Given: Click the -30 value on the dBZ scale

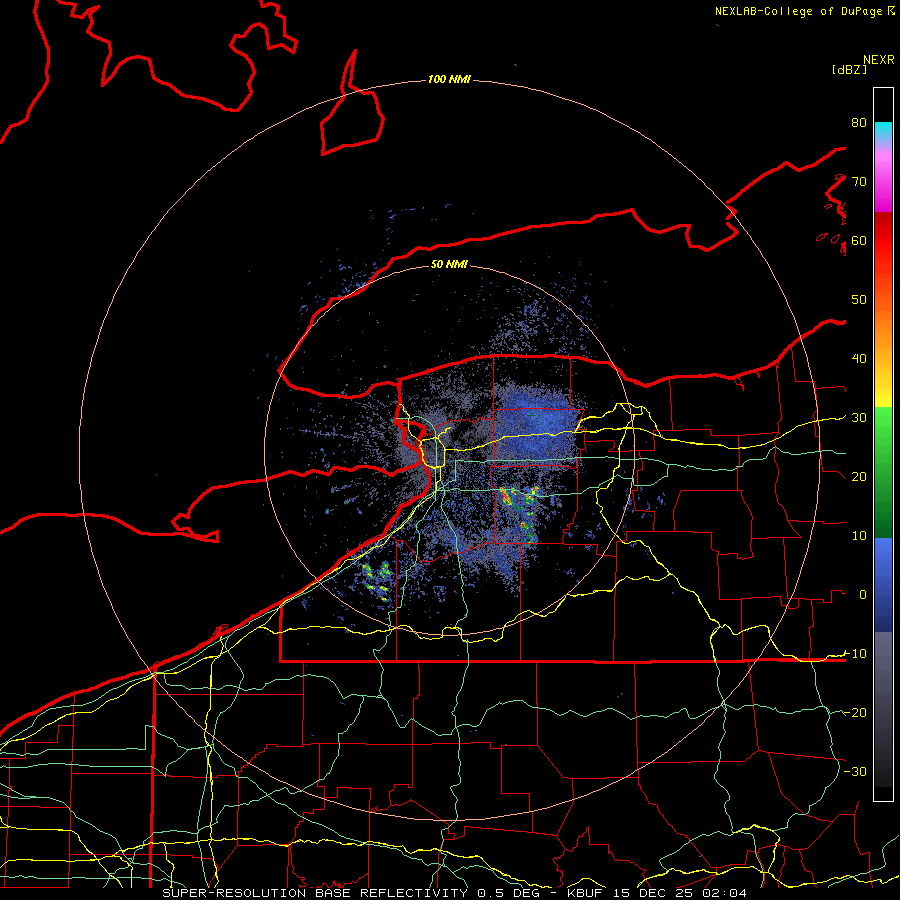Looking at the screenshot, I should tap(855, 771).
